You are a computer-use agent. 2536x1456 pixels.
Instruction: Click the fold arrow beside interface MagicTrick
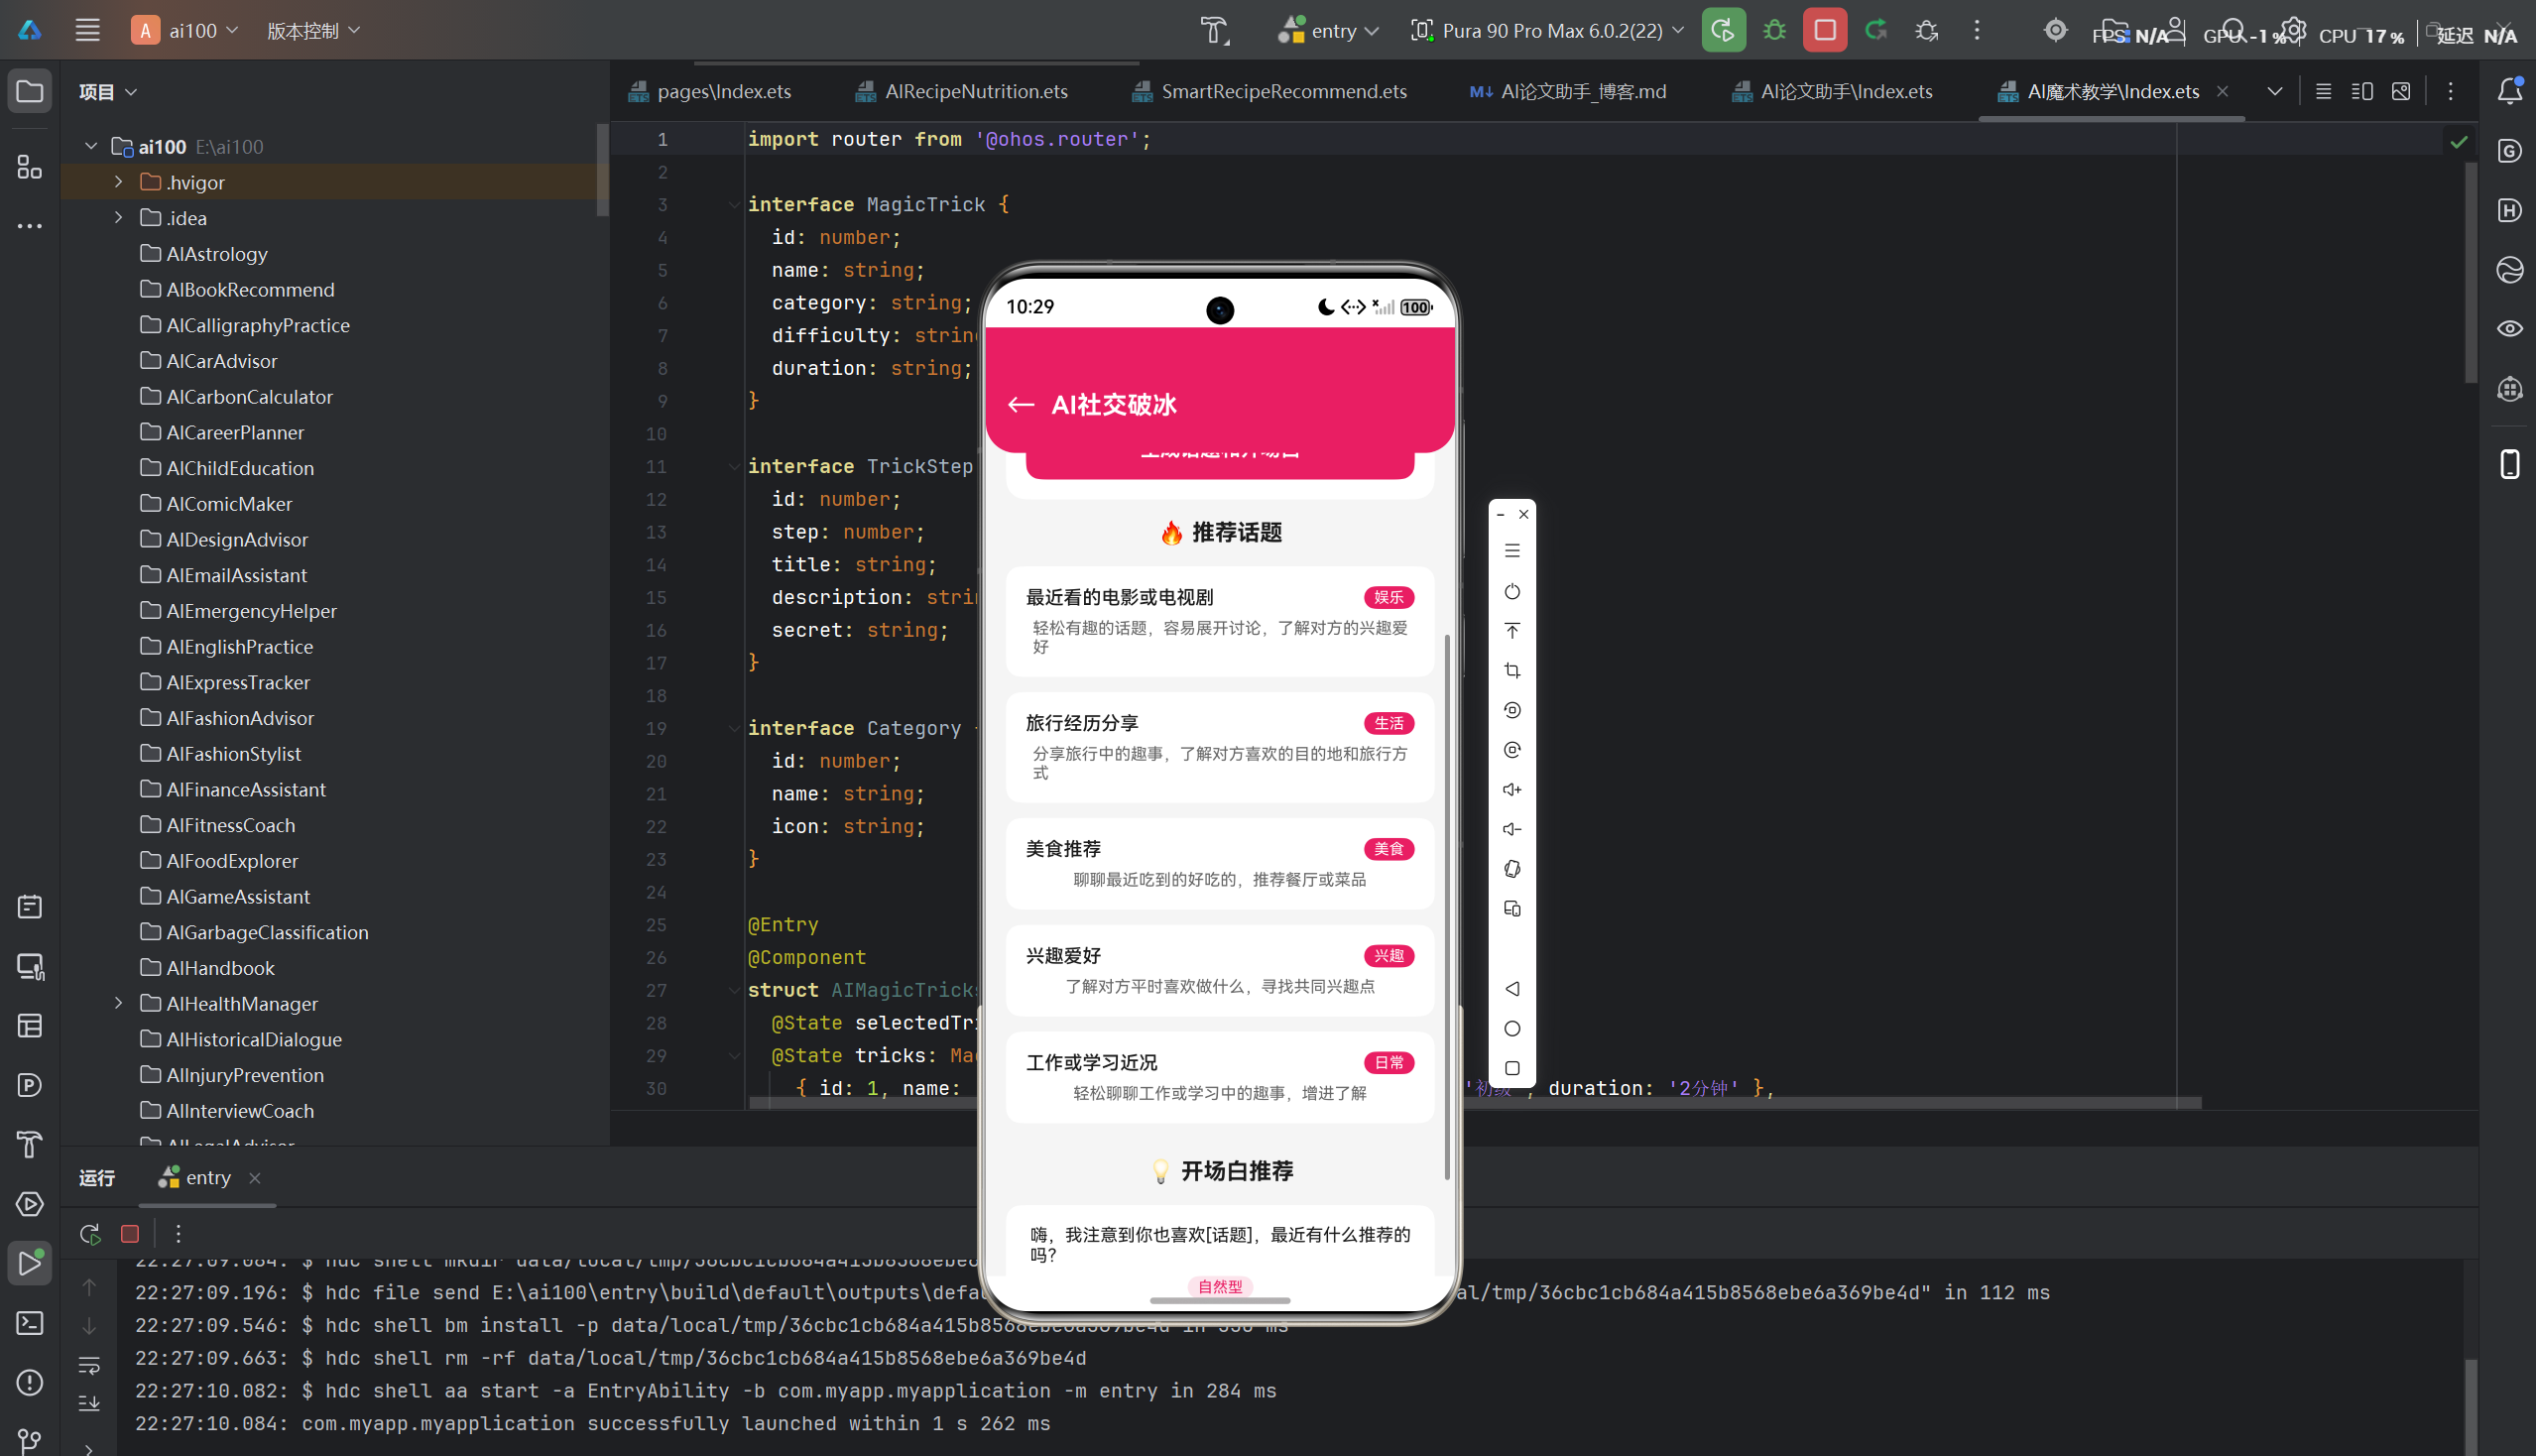(734, 205)
